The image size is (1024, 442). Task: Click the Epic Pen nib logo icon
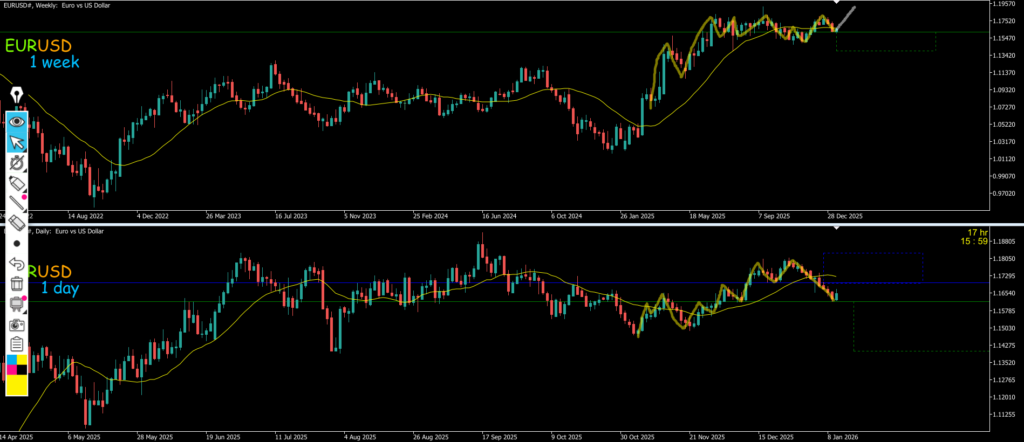17,97
